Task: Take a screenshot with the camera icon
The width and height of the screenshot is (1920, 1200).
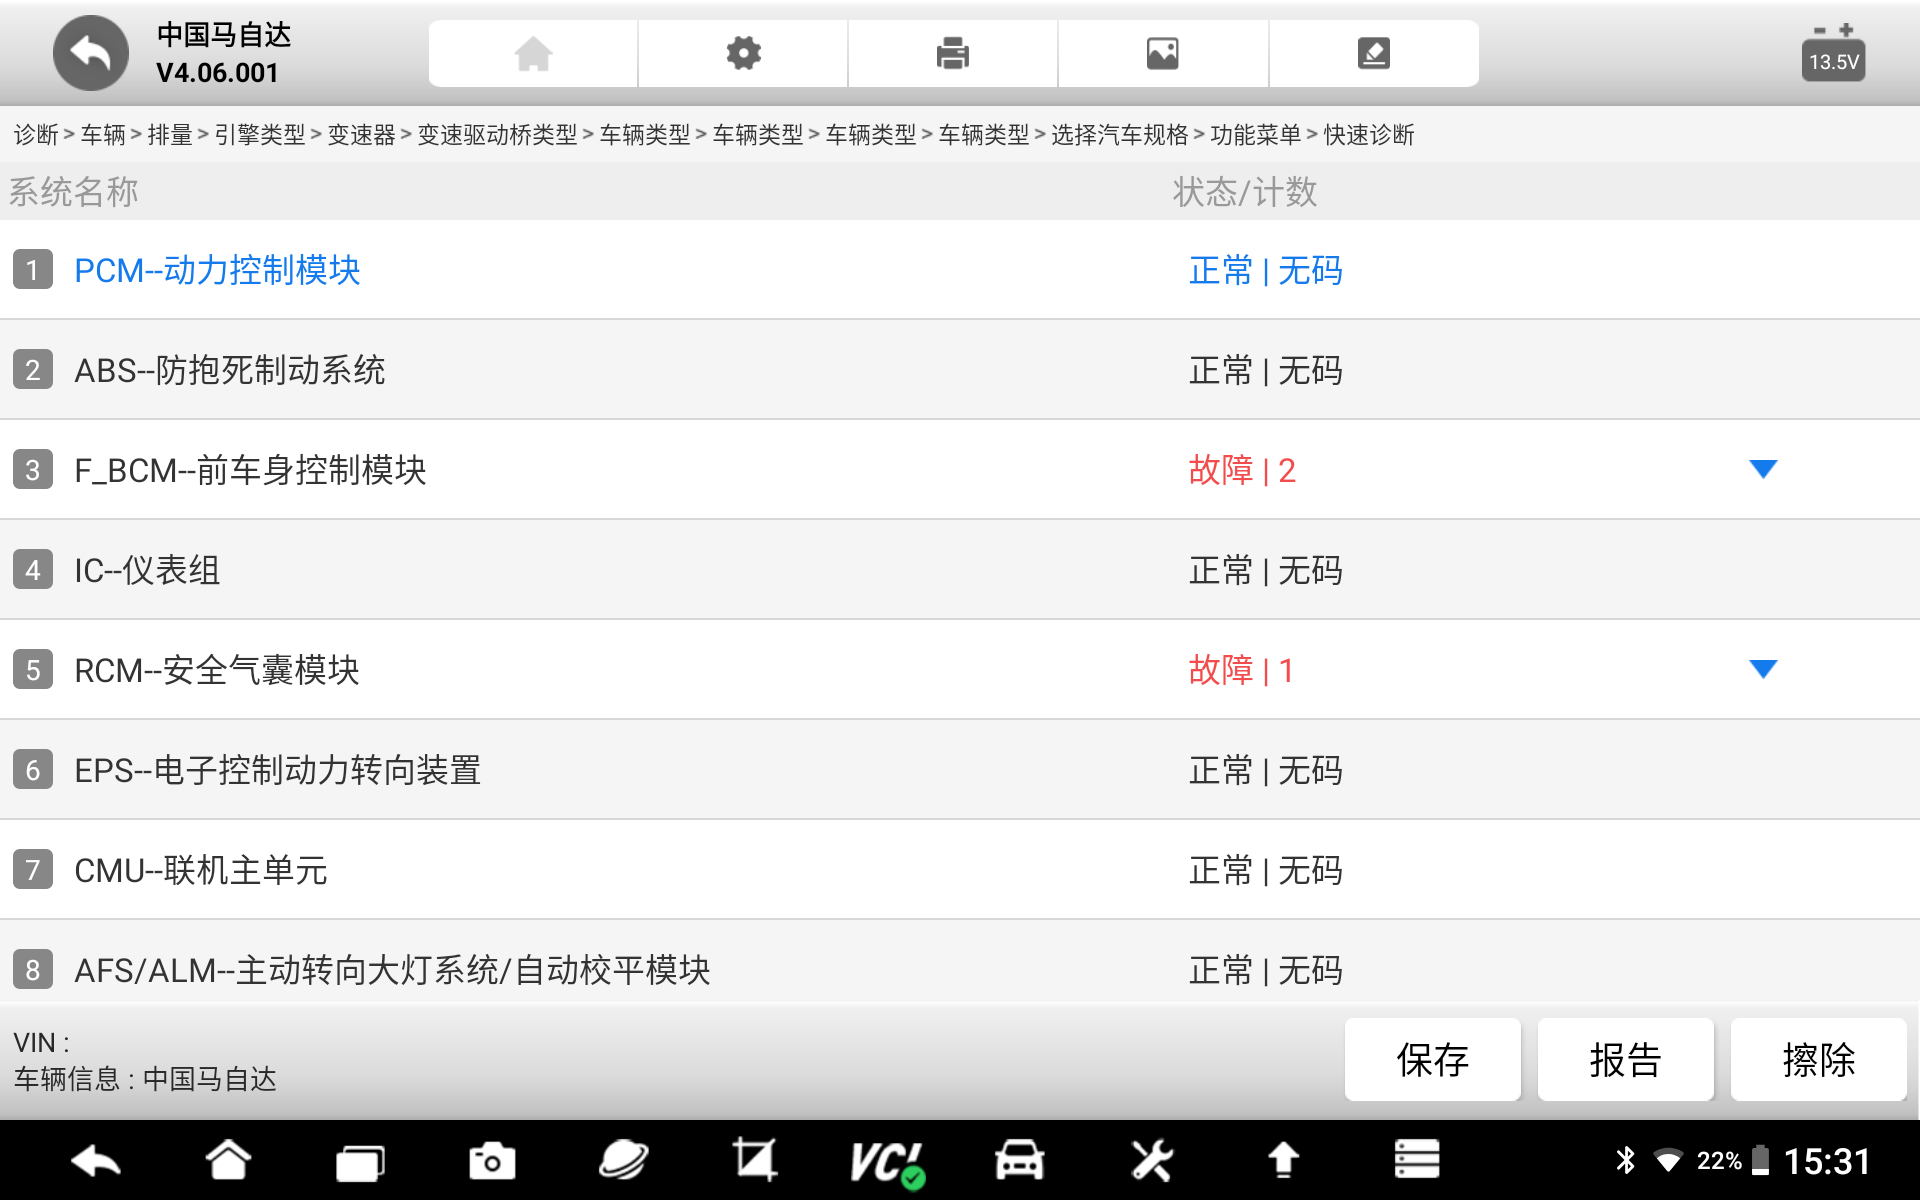Action: [492, 1161]
